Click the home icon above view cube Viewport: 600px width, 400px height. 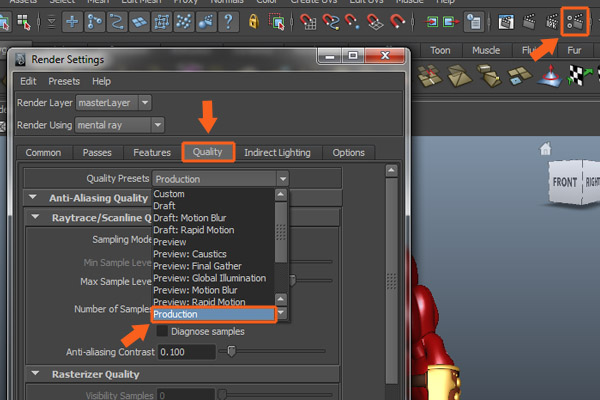point(545,149)
